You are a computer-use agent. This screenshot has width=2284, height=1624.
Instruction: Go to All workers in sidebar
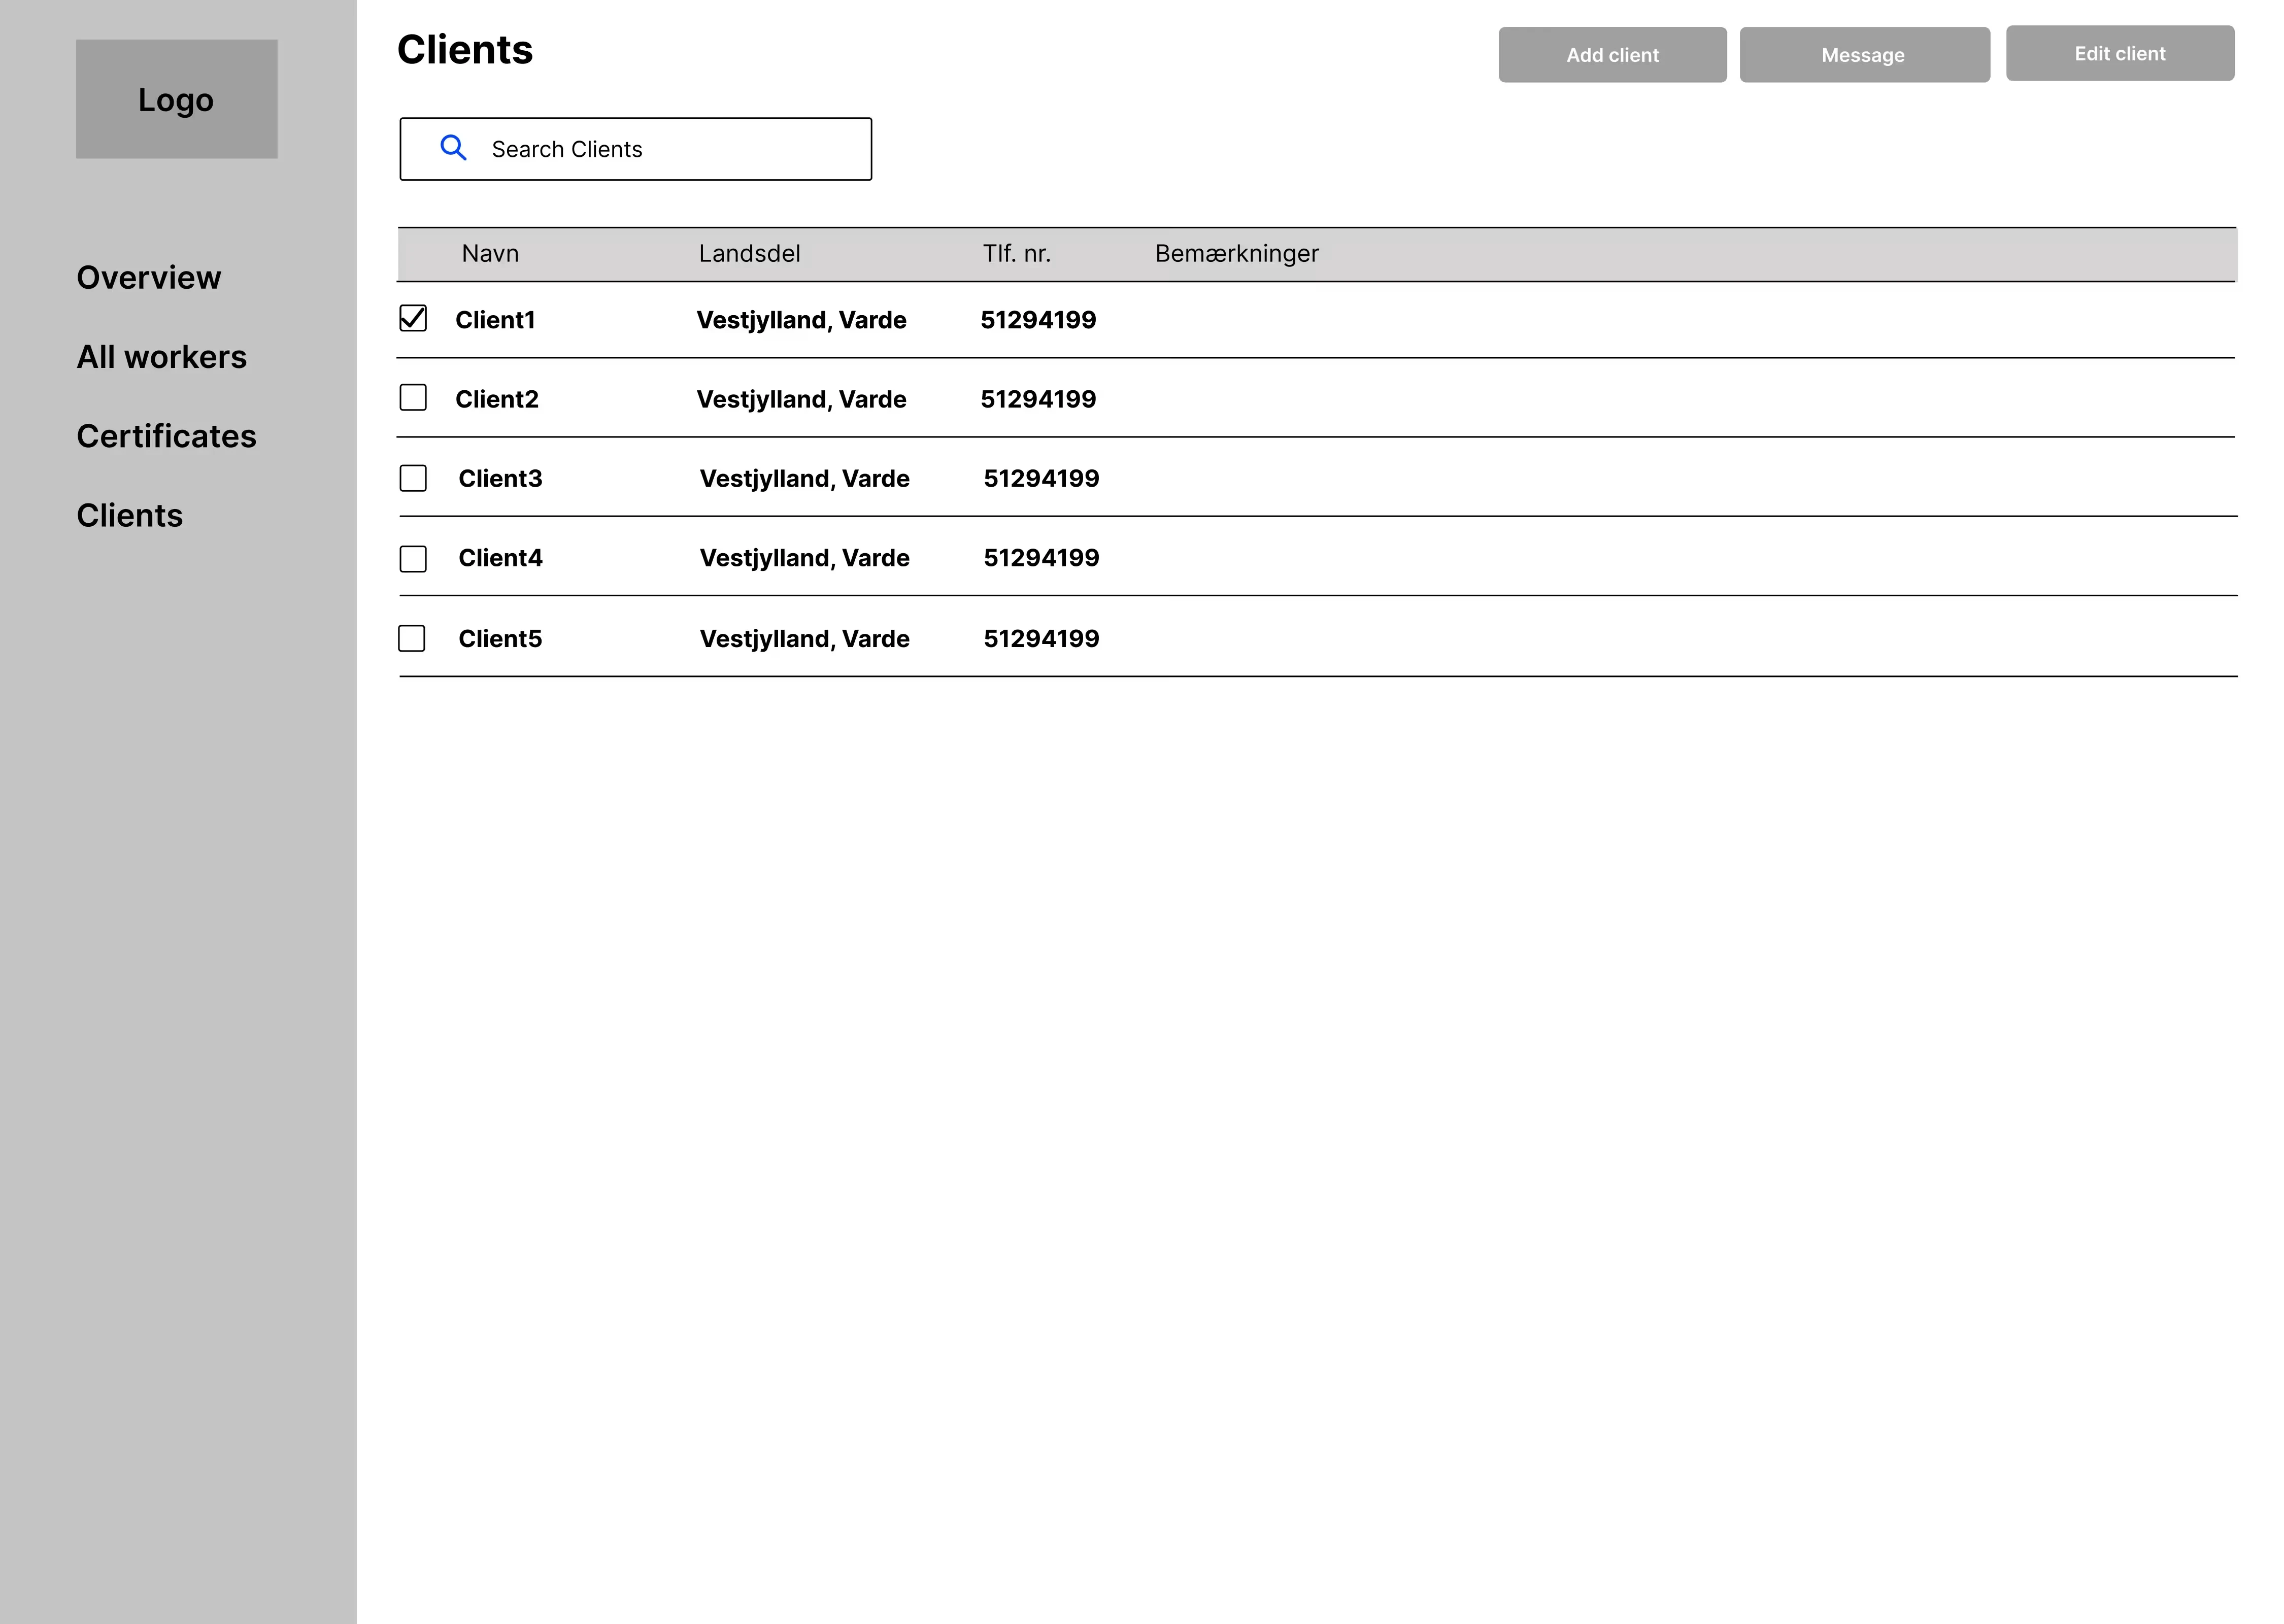(161, 357)
